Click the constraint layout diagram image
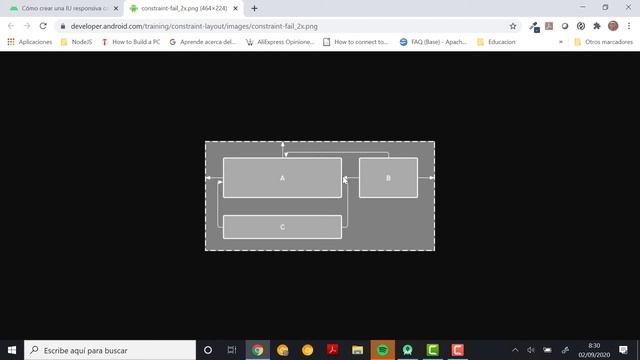The height and width of the screenshot is (360, 640). [320, 196]
